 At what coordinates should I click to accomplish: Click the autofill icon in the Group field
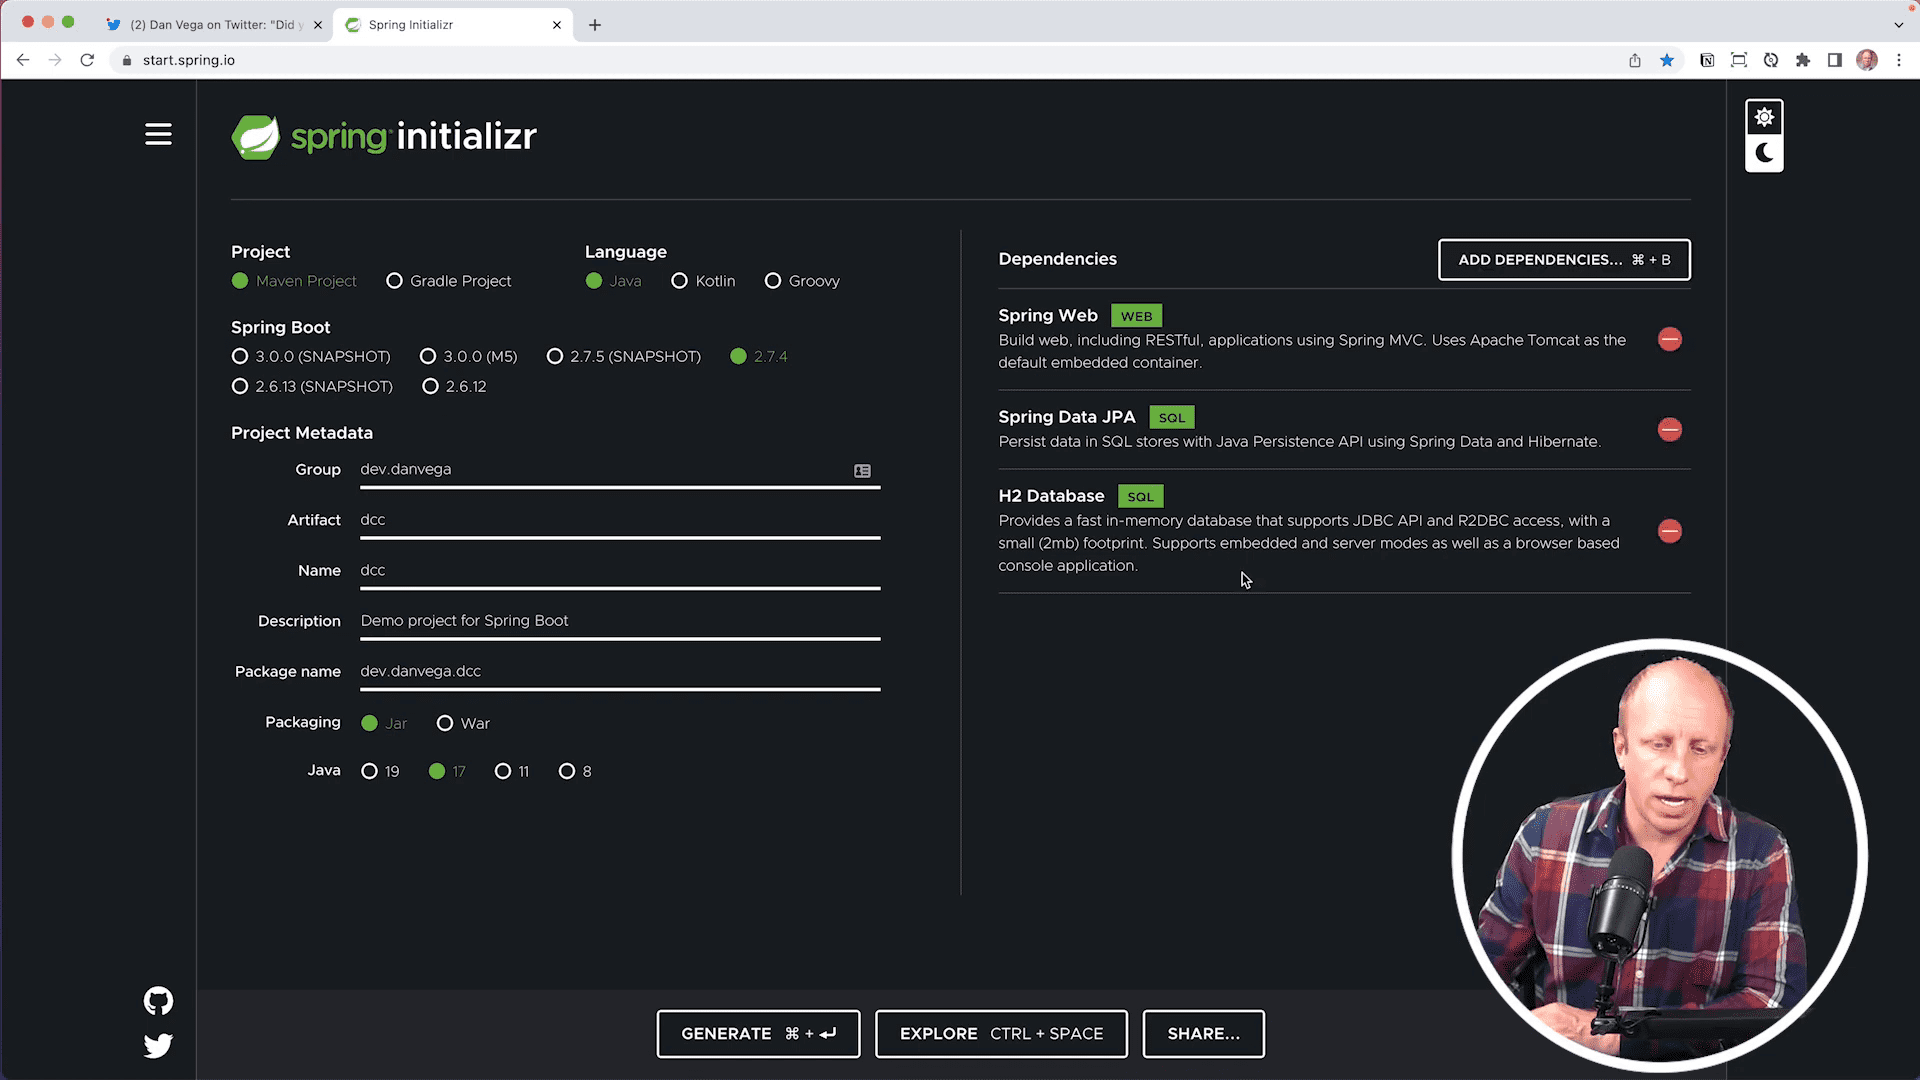click(x=862, y=470)
